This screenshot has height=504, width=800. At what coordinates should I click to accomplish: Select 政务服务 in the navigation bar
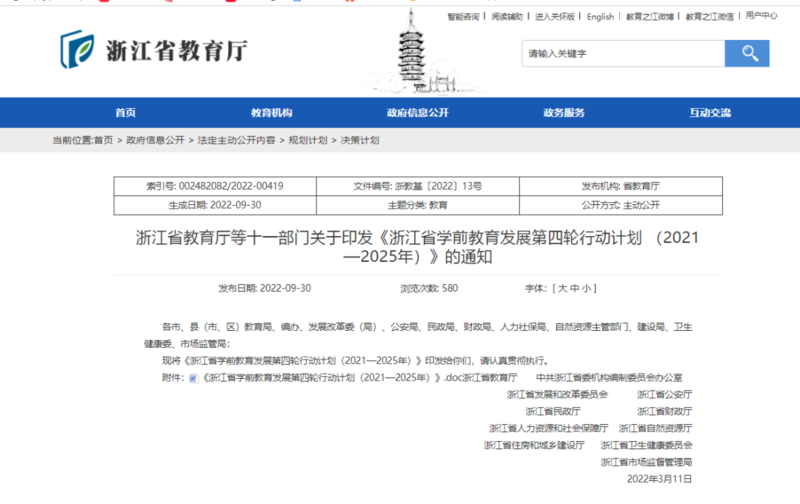(x=564, y=113)
